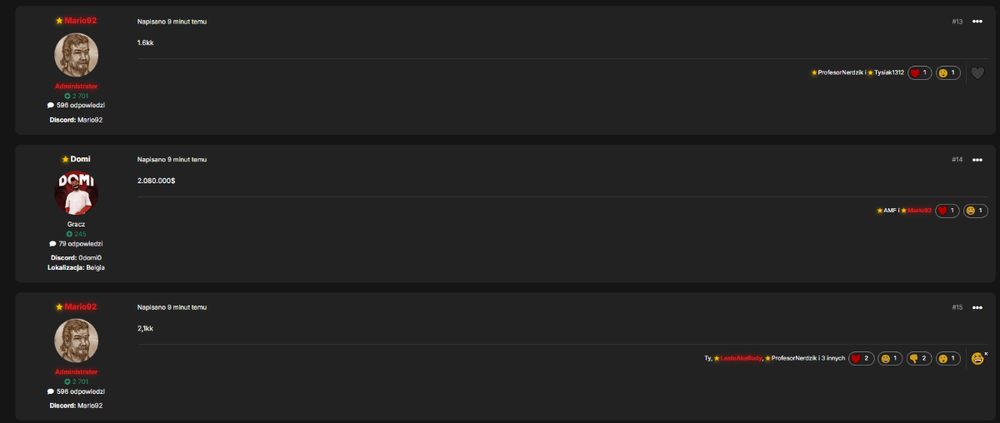This screenshot has height=423, width=1000.
Task: Open Domi's profile avatar
Action: (x=77, y=193)
